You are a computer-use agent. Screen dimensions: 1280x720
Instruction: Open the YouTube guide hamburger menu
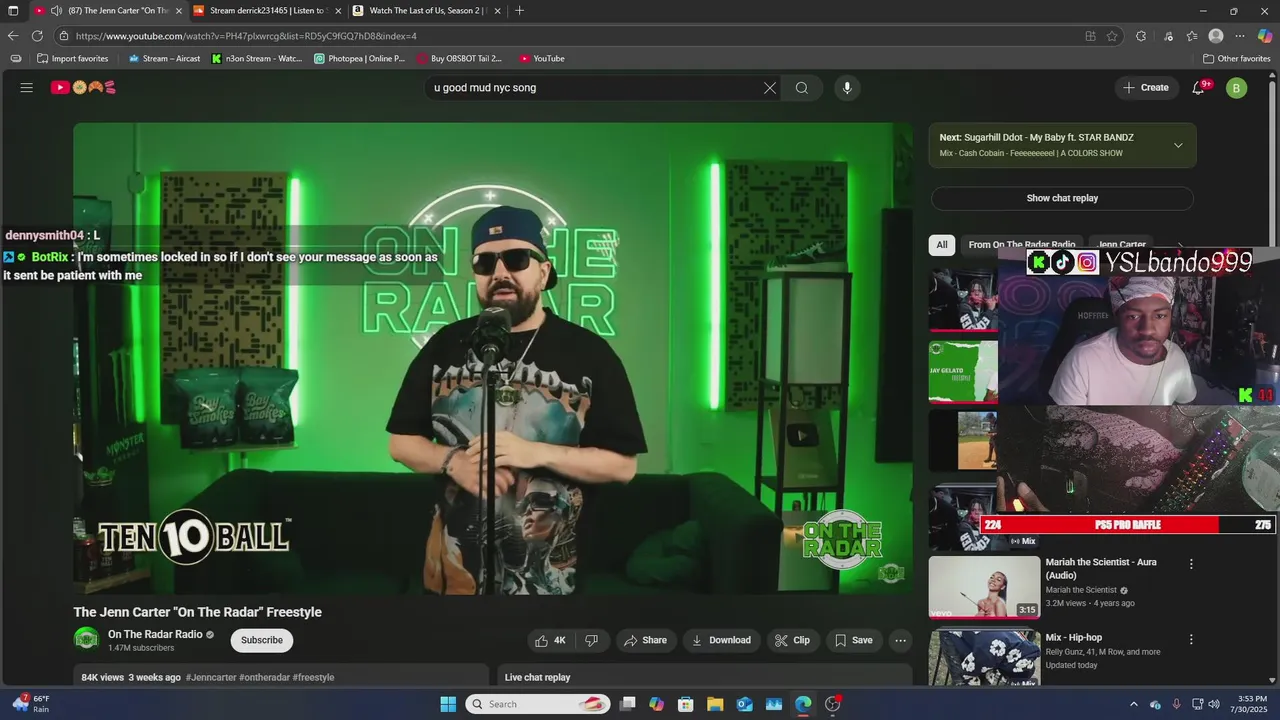27,87
